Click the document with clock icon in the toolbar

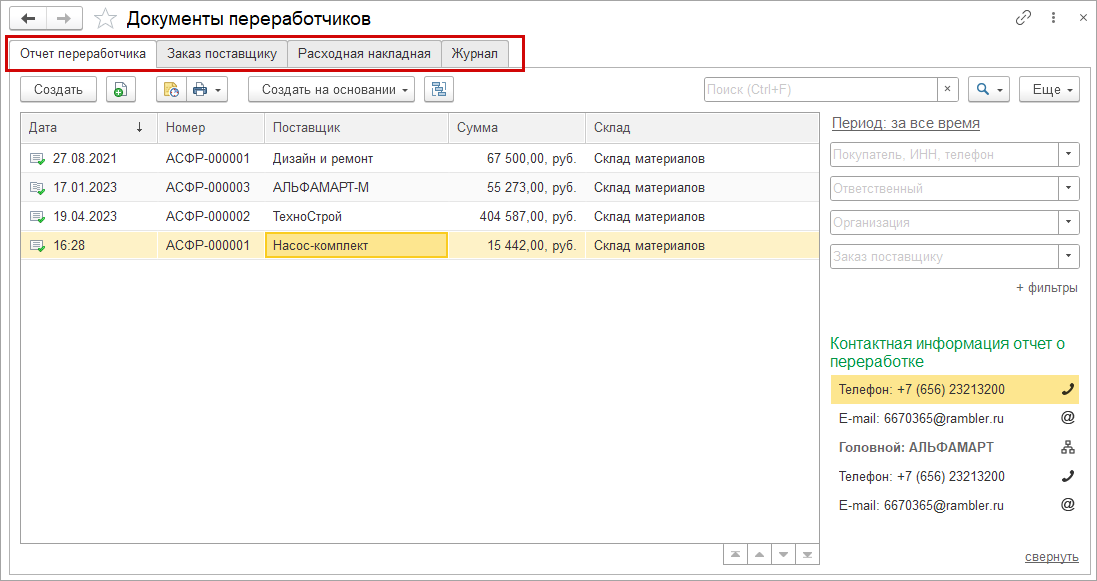tap(171, 90)
